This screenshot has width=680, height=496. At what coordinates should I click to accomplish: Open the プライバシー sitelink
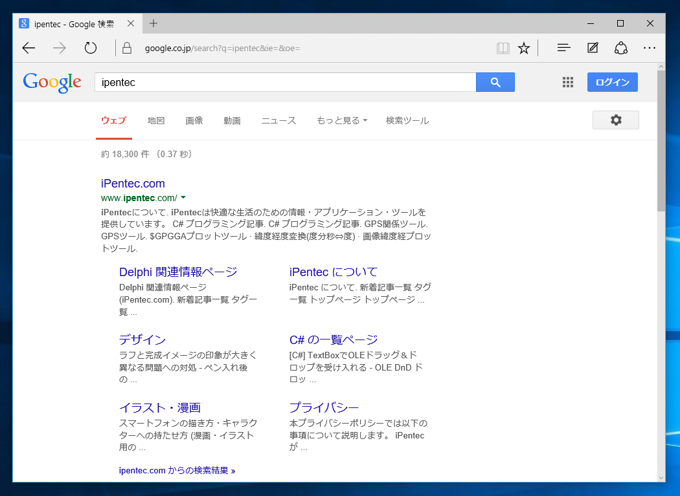click(324, 408)
